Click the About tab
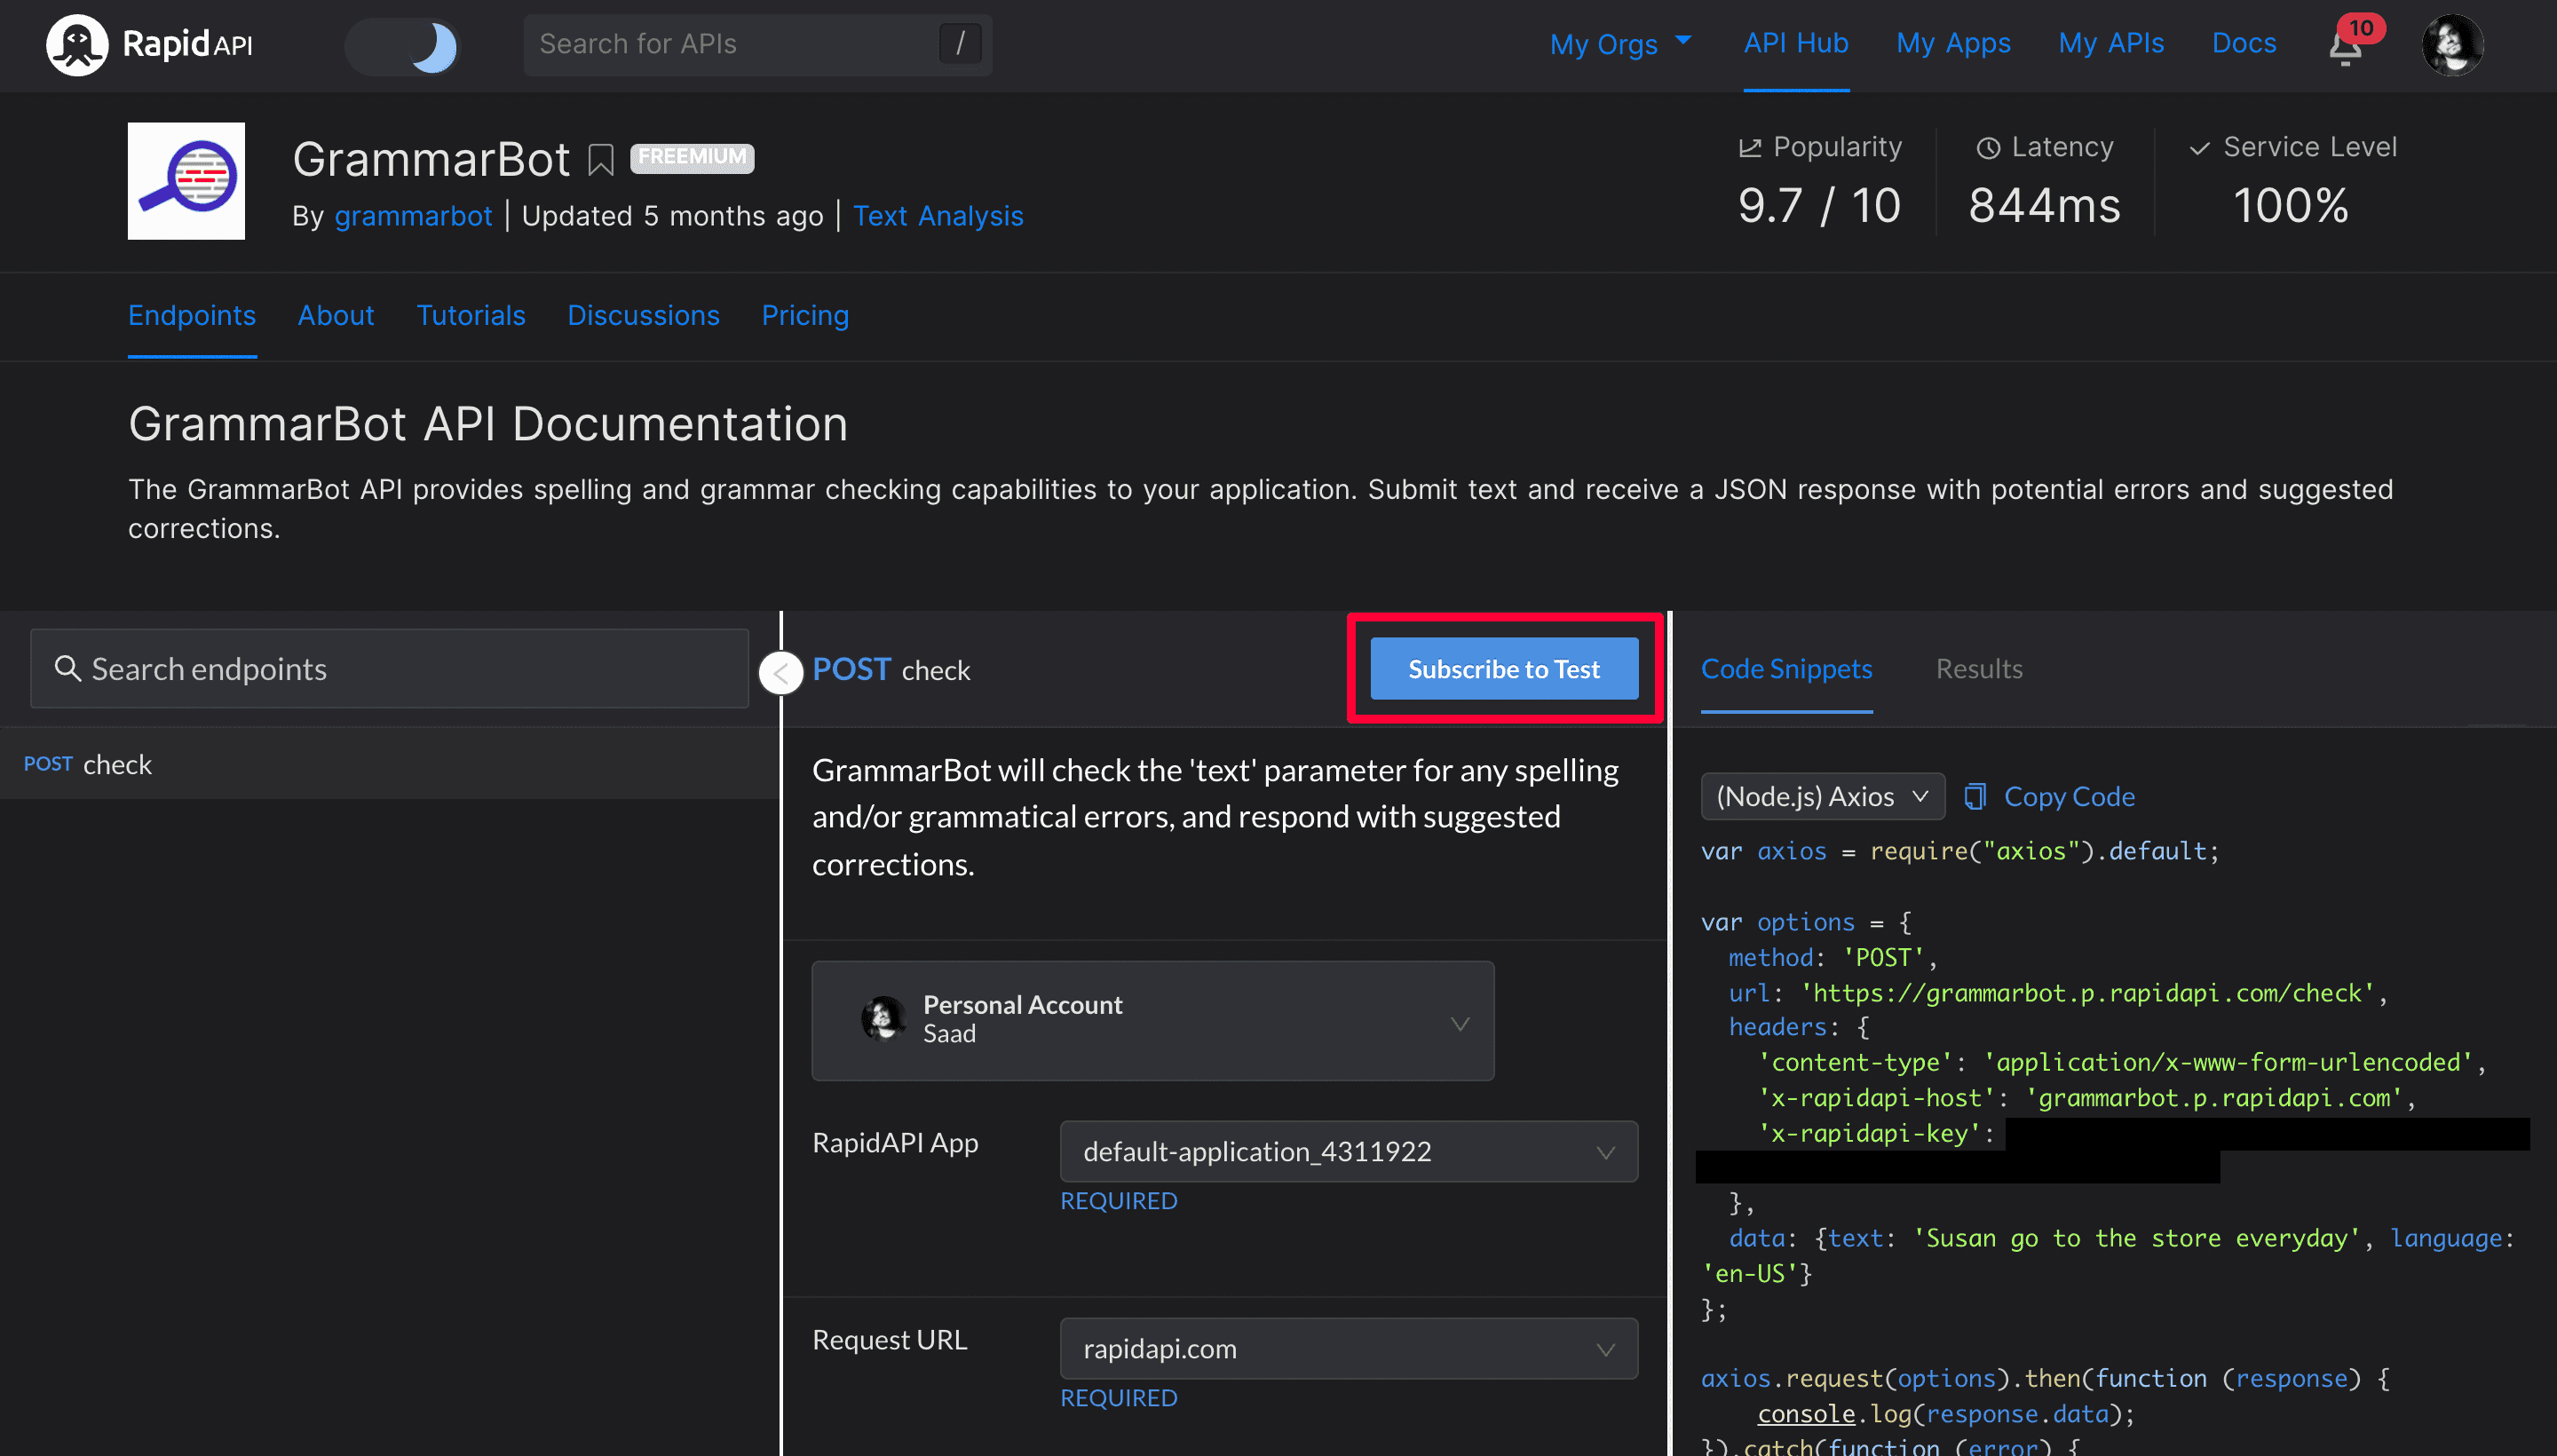This screenshot has width=2557, height=1456. (336, 314)
